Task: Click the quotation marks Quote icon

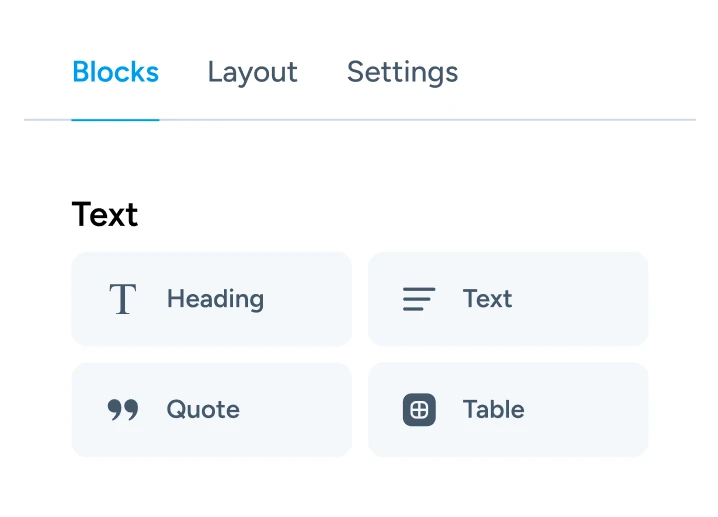Action: pyautogui.click(x=122, y=410)
